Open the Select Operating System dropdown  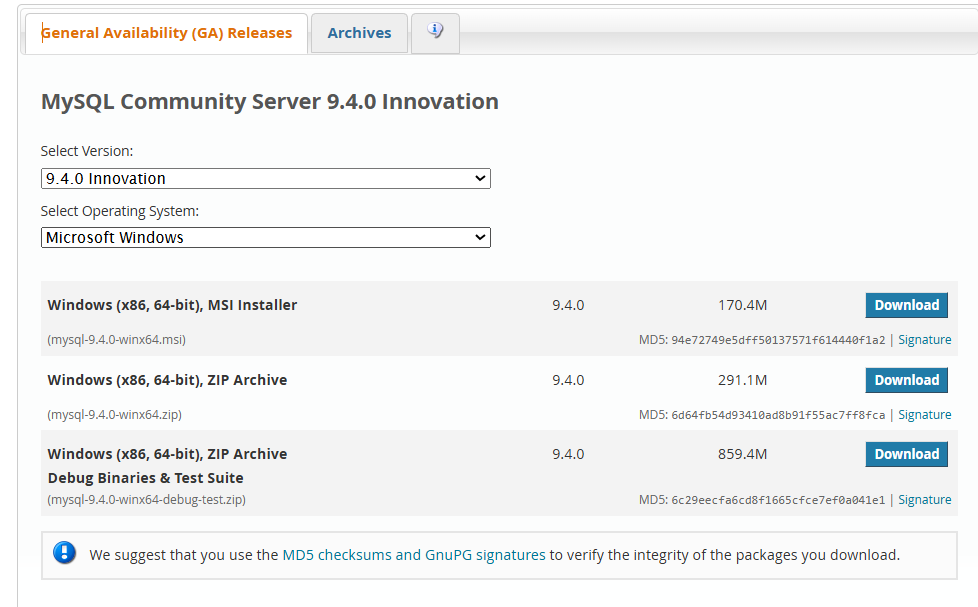click(266, 238)
